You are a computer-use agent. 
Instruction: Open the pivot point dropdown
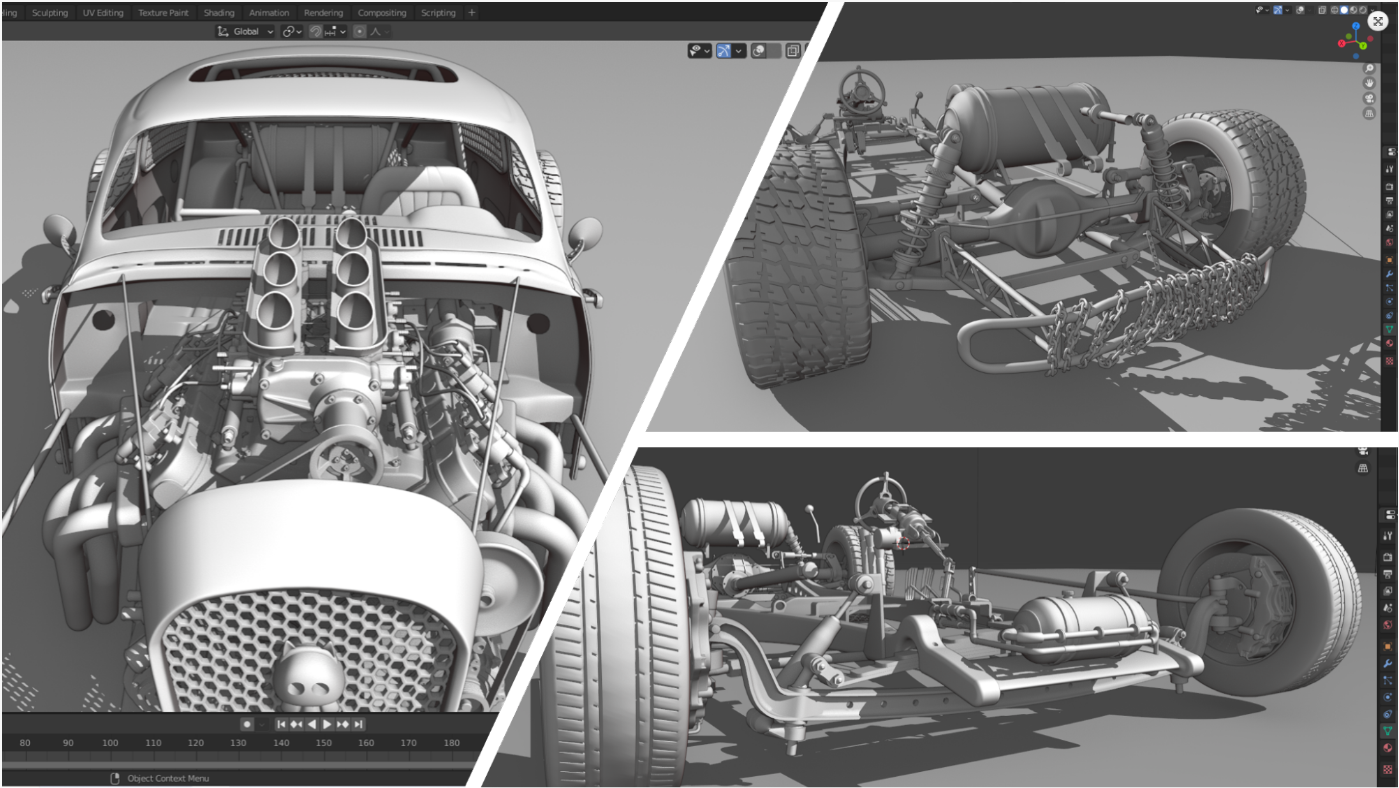(292, 31)
